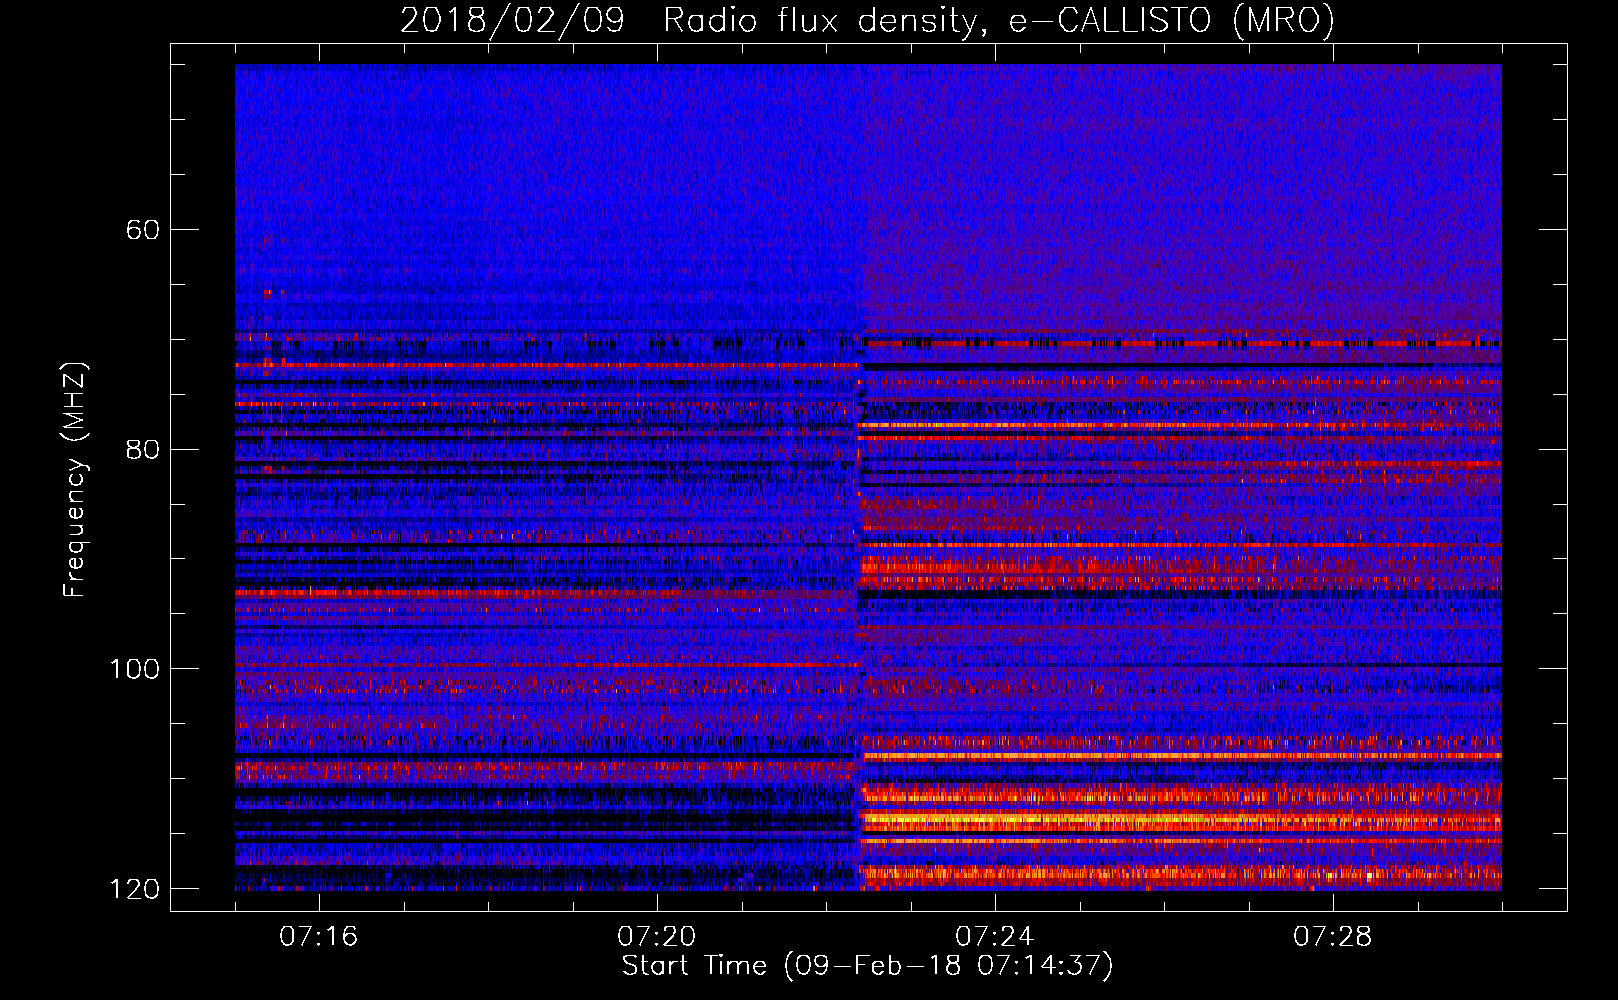Click the 80 frequency tick label

tap(142, 449)
